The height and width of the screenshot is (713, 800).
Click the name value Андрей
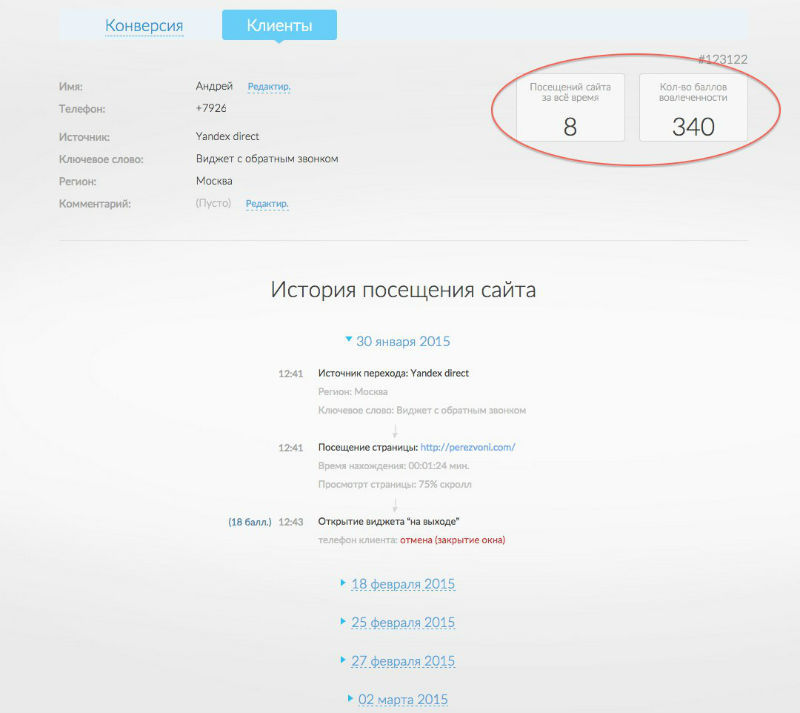pos(214,86)
